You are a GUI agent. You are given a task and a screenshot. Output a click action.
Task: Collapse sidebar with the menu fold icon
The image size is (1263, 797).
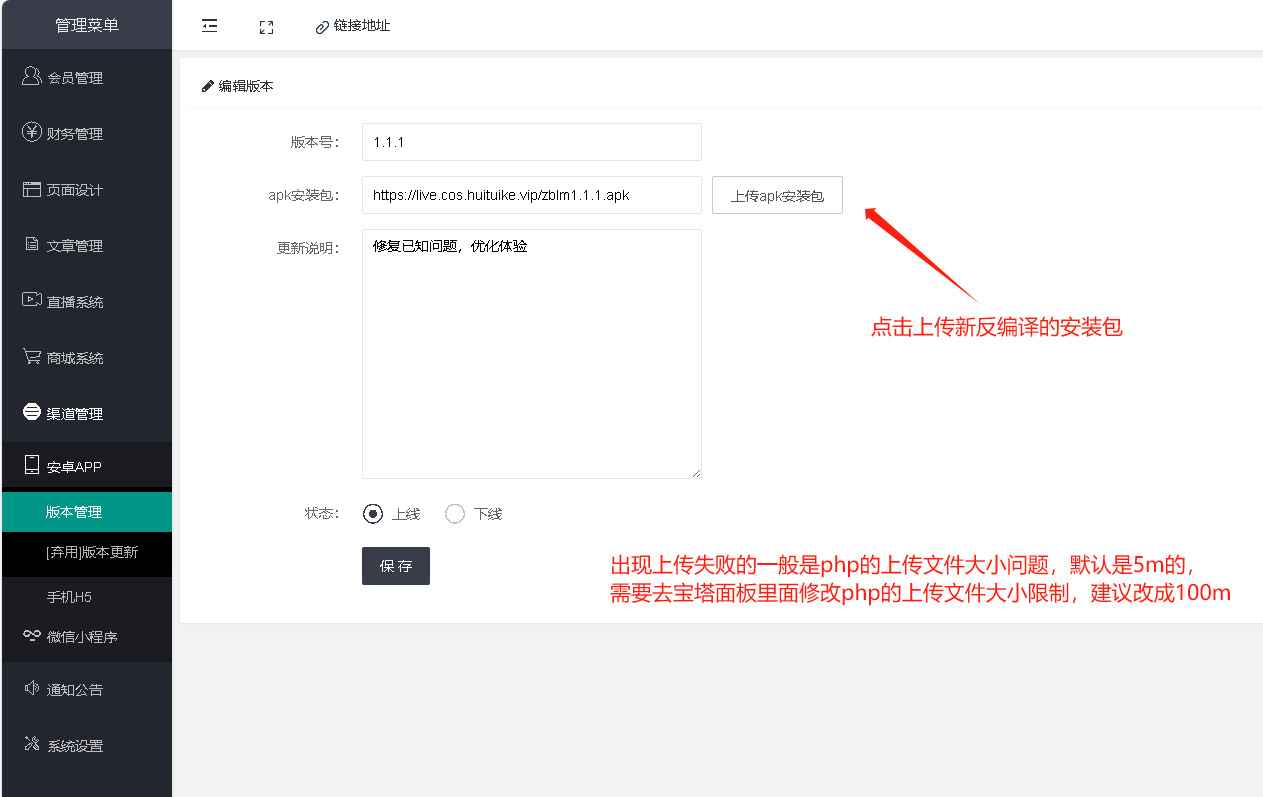(x=209, y=26)
